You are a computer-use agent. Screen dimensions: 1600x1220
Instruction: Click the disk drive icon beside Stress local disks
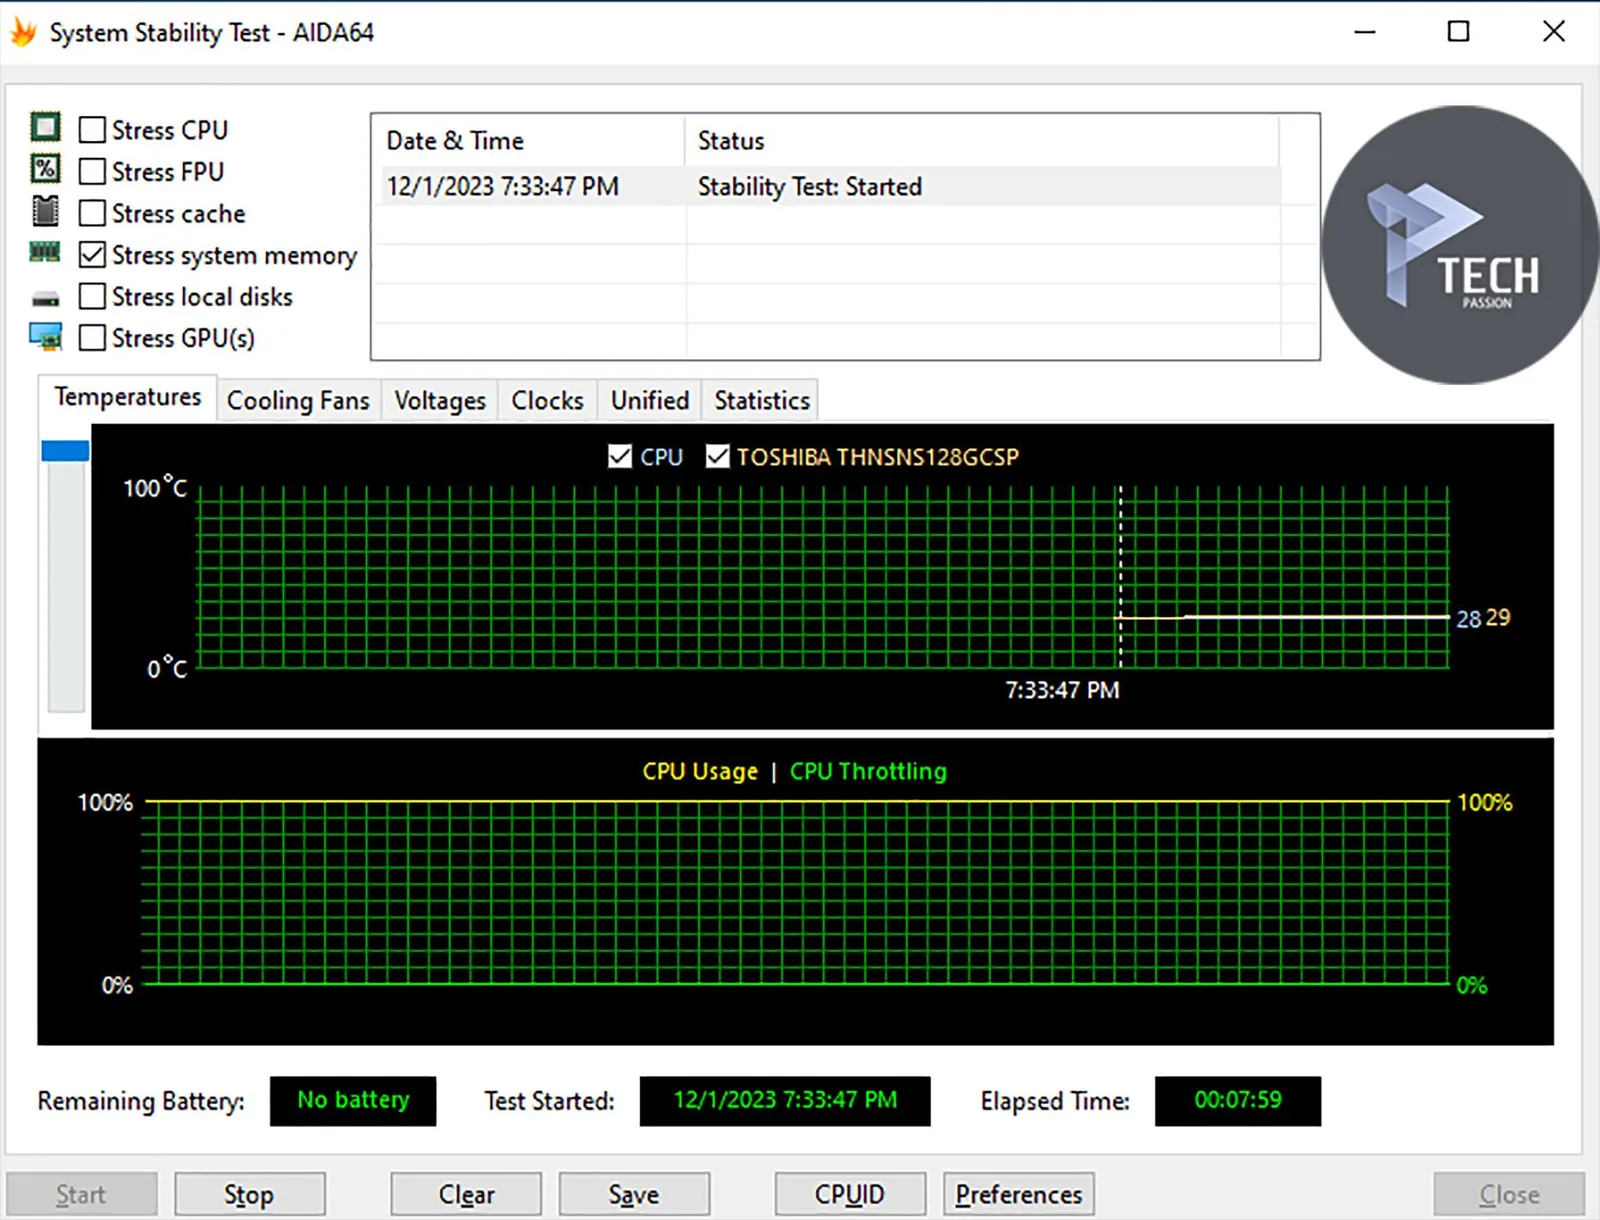[45, 299]
